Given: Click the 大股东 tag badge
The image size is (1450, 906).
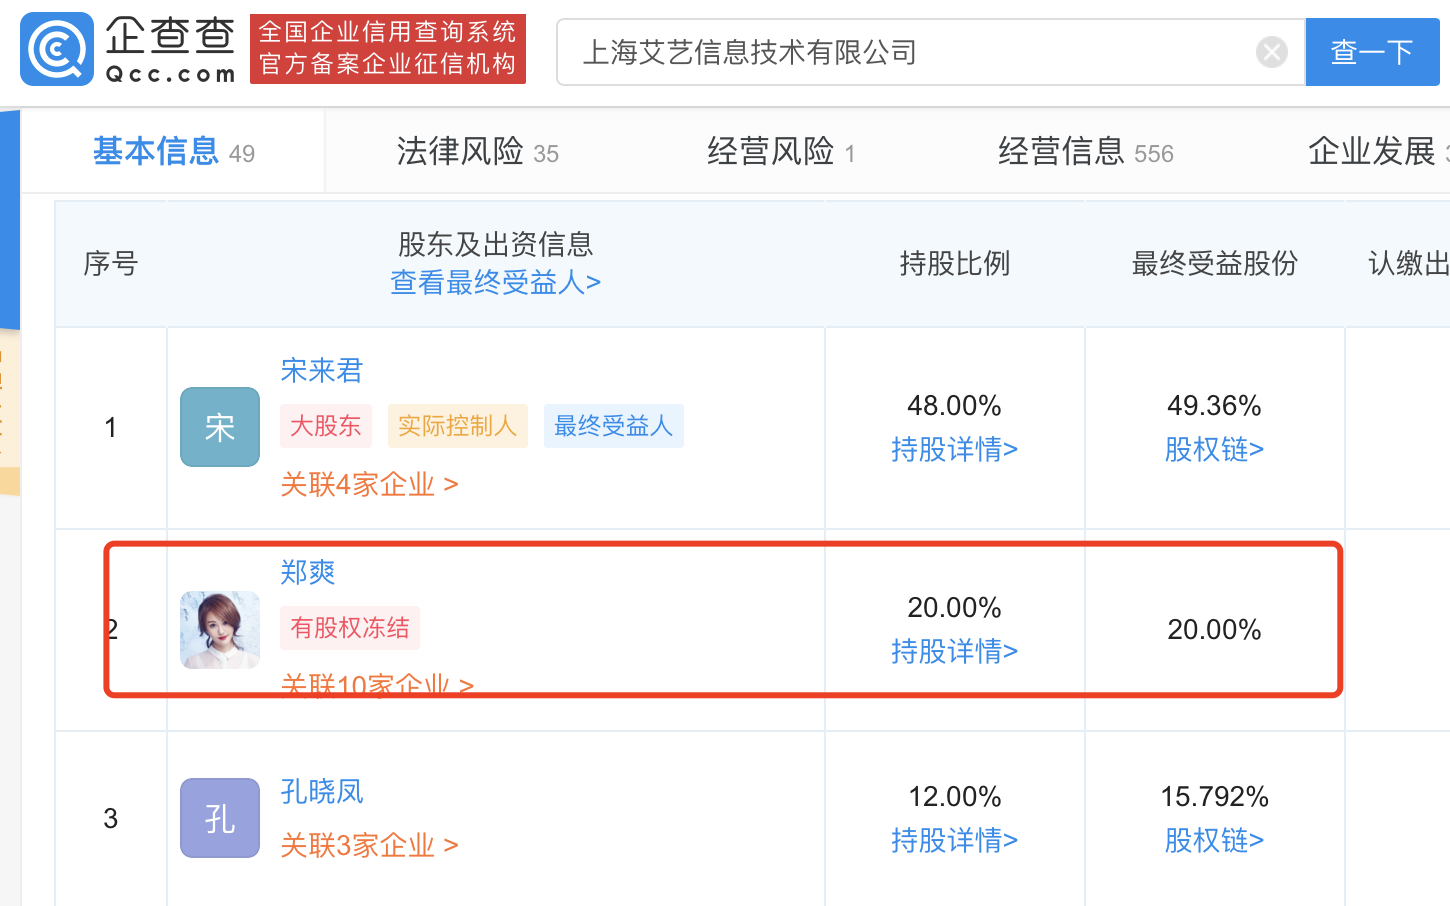Looking at the screenshot, I should [325, 426].
